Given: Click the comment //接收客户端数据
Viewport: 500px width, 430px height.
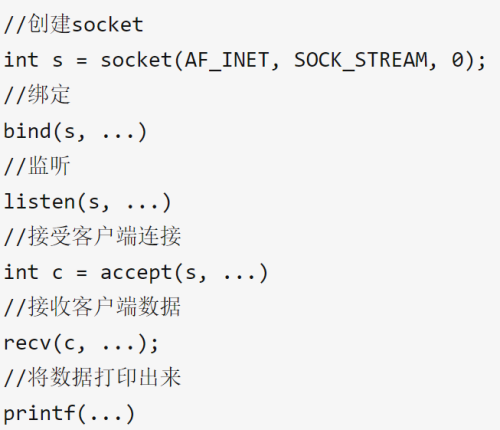Looking at the screenshot, I should [92, 307].
